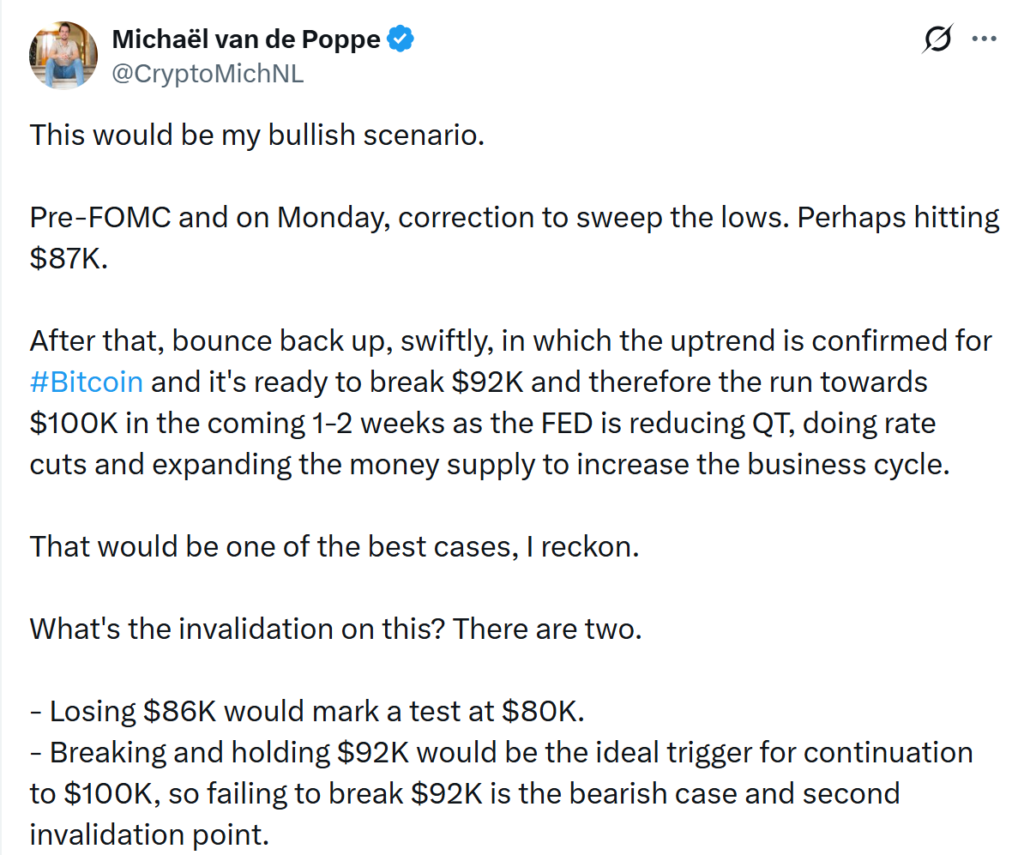Image resolution: width=1024 pixels, height=855 pixels.
Task: Follow the #Bitcoin hashtag link
Action: (x=87, y=382)
